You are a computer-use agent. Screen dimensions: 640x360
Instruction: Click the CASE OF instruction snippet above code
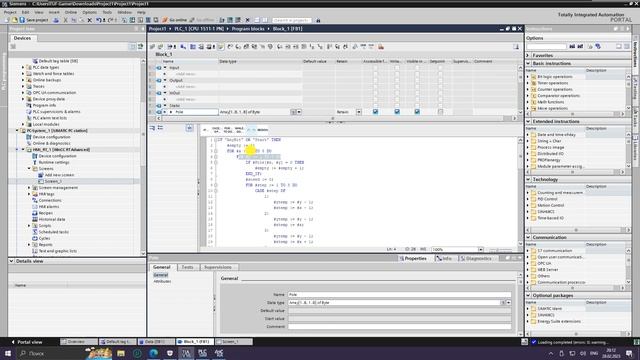216,130
